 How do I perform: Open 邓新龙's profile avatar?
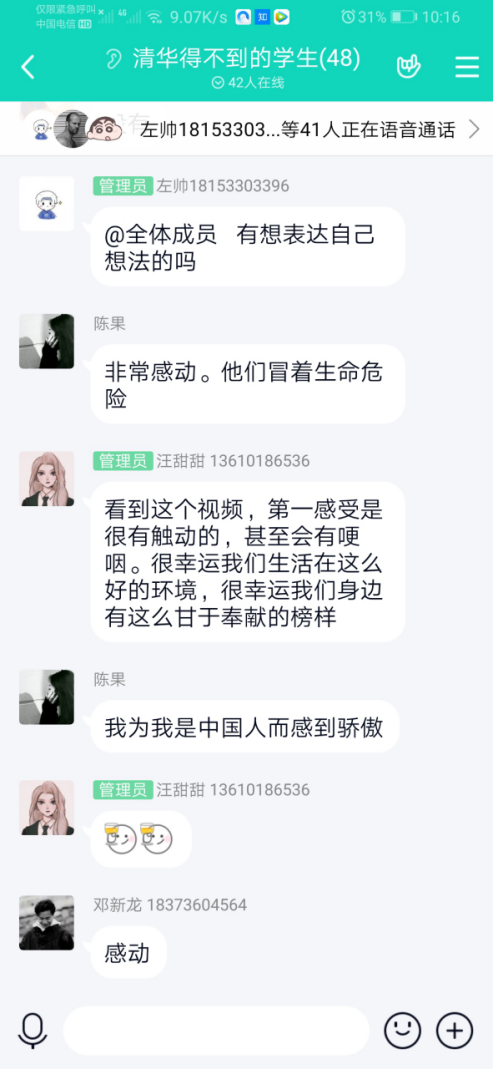[46, 922]
